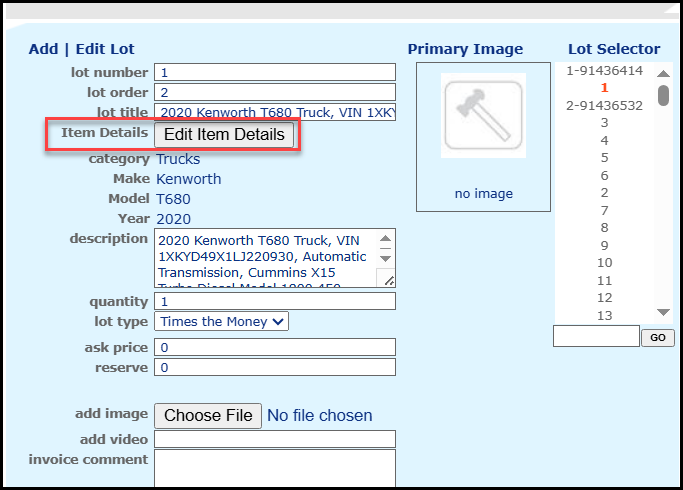This screenshot has width=683, height=490.
Task: Click the Year value 2020
Action: point(173,219)
